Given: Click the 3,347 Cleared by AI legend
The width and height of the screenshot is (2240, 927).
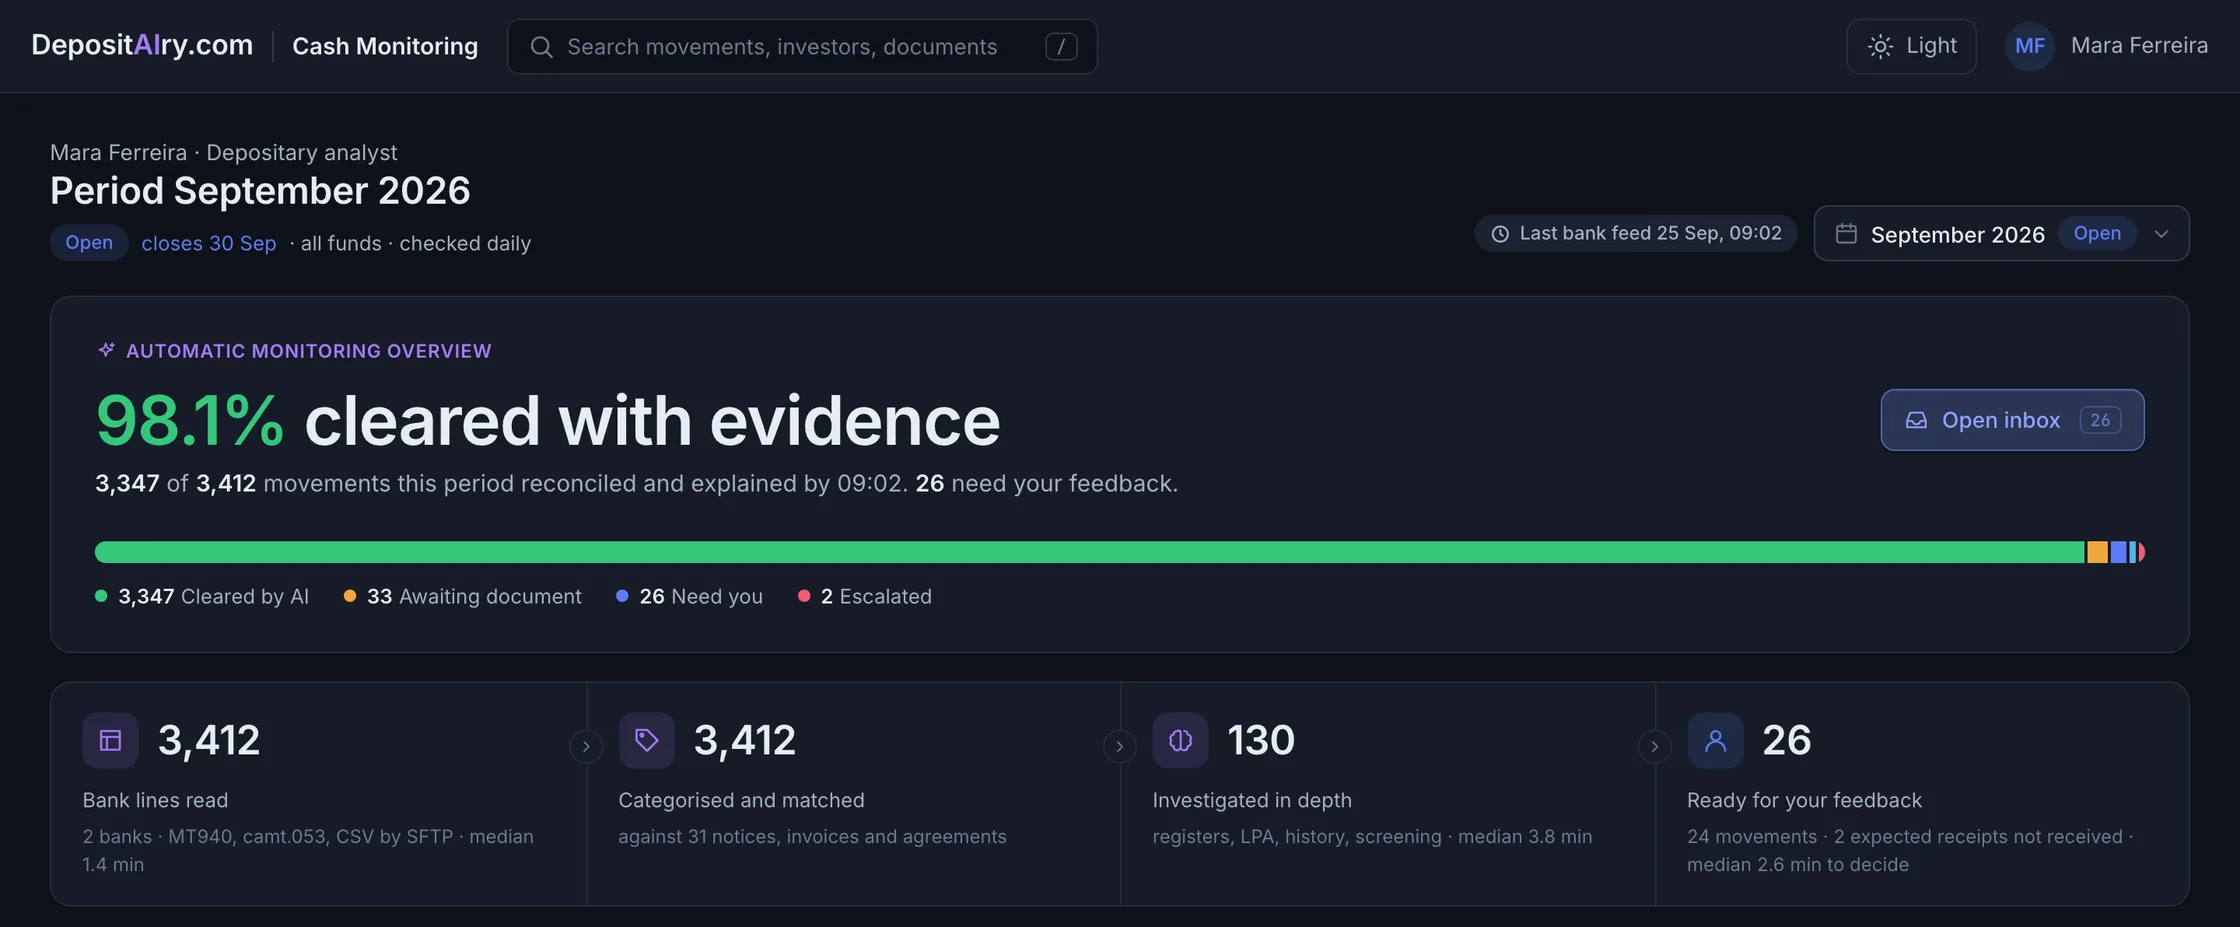Looking at the screenshot, I should click(202, 596).
